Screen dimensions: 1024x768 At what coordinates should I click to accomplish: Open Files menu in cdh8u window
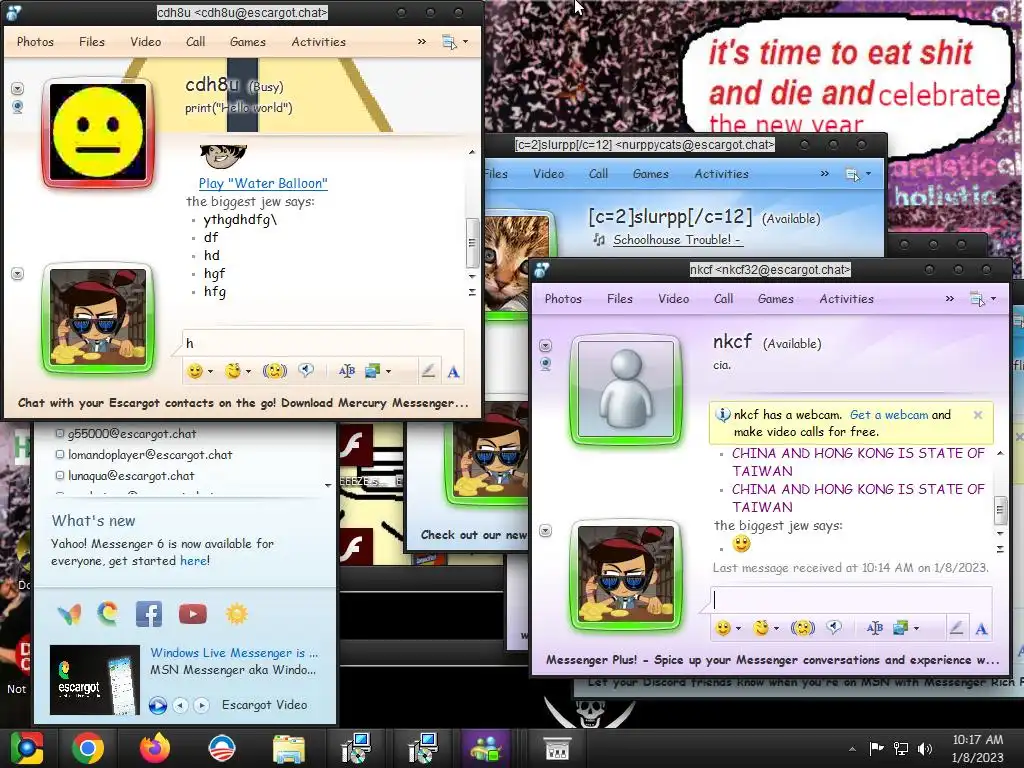point(91,41)
